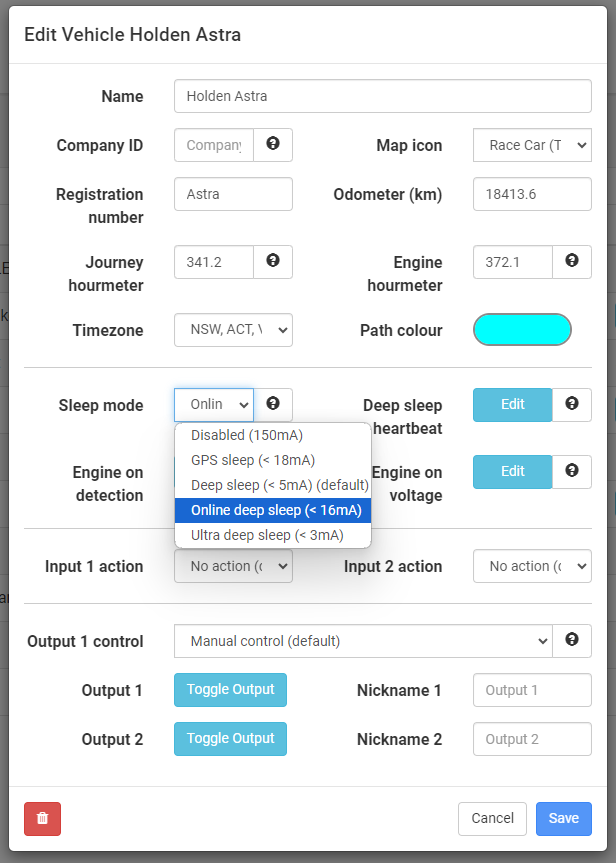
Task: Click the Company ID input field
Action: [214, 145]
